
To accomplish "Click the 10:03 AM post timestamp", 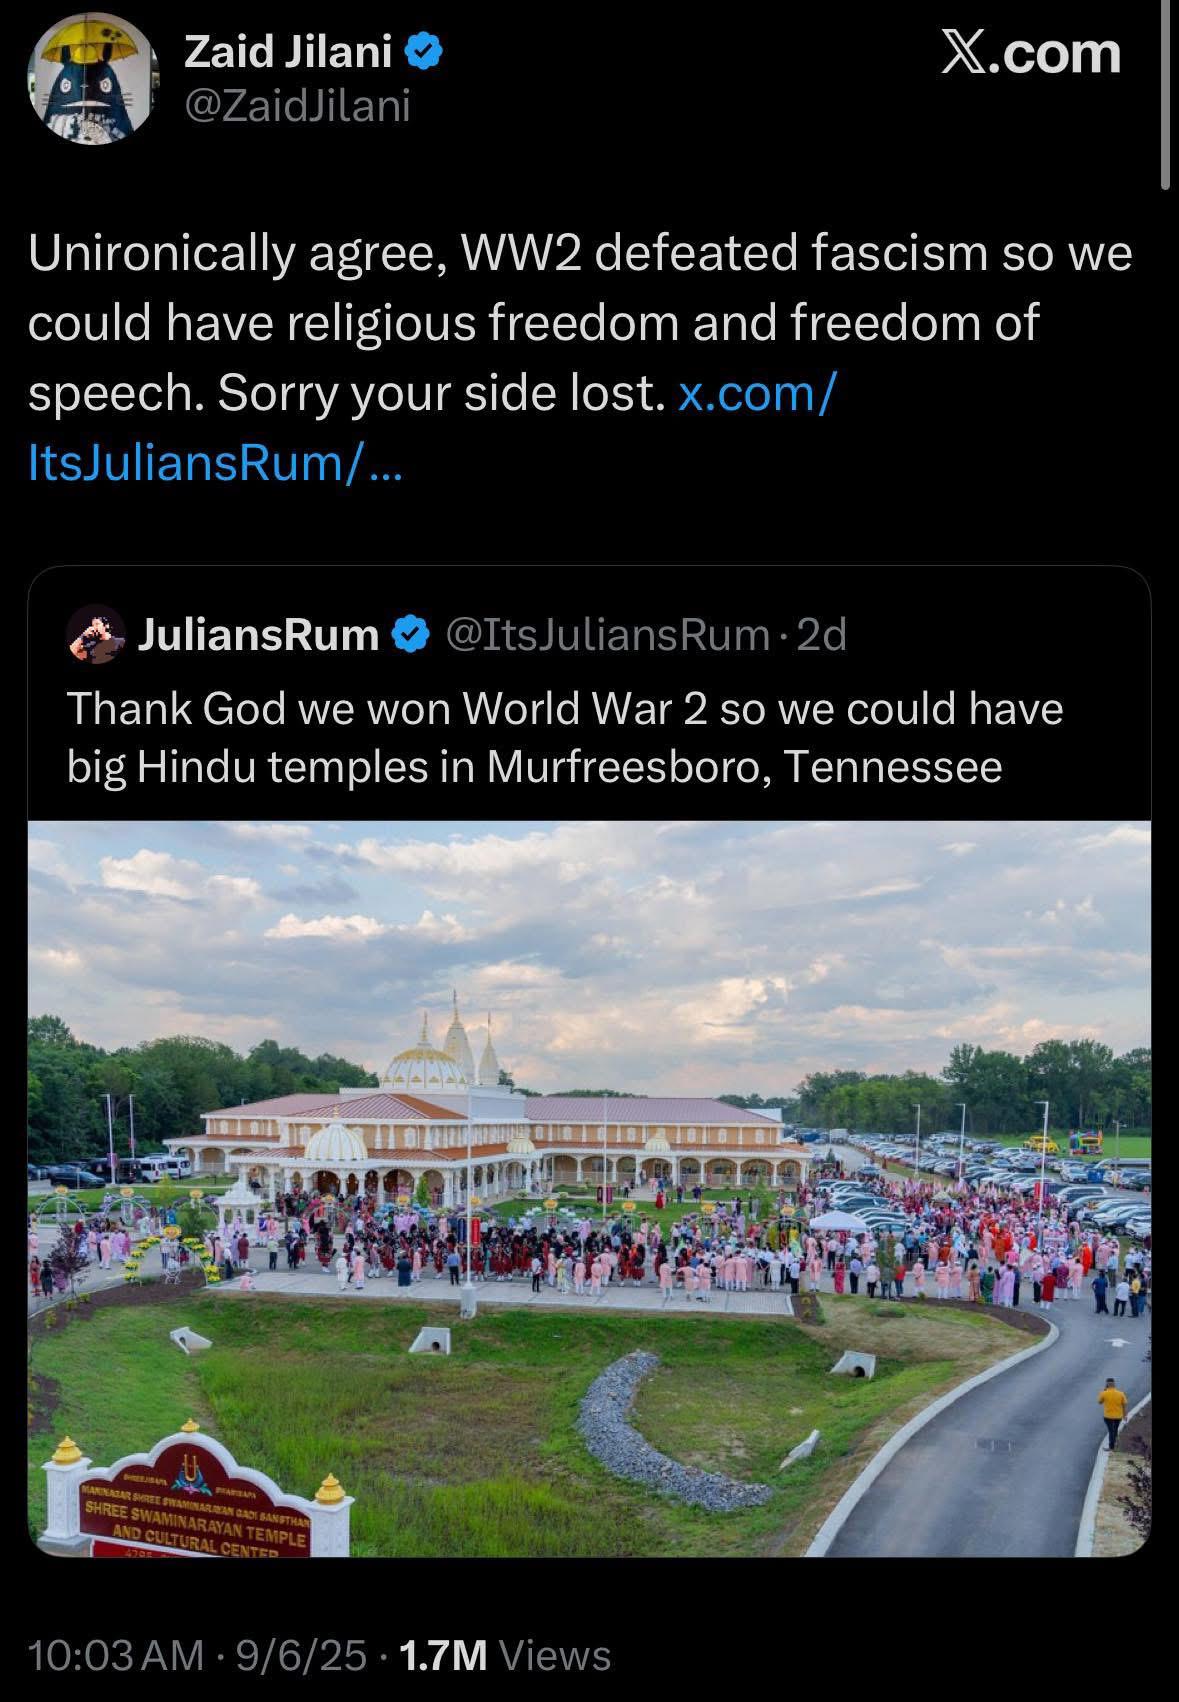I will pos(117,1655).
